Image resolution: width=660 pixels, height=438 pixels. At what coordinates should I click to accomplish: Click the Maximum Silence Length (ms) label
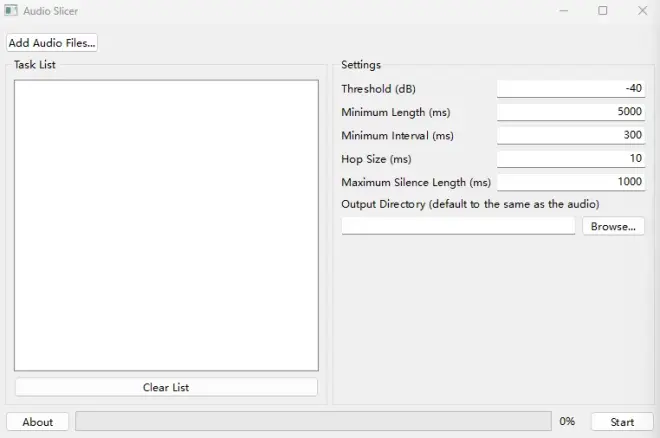[416, 183]
